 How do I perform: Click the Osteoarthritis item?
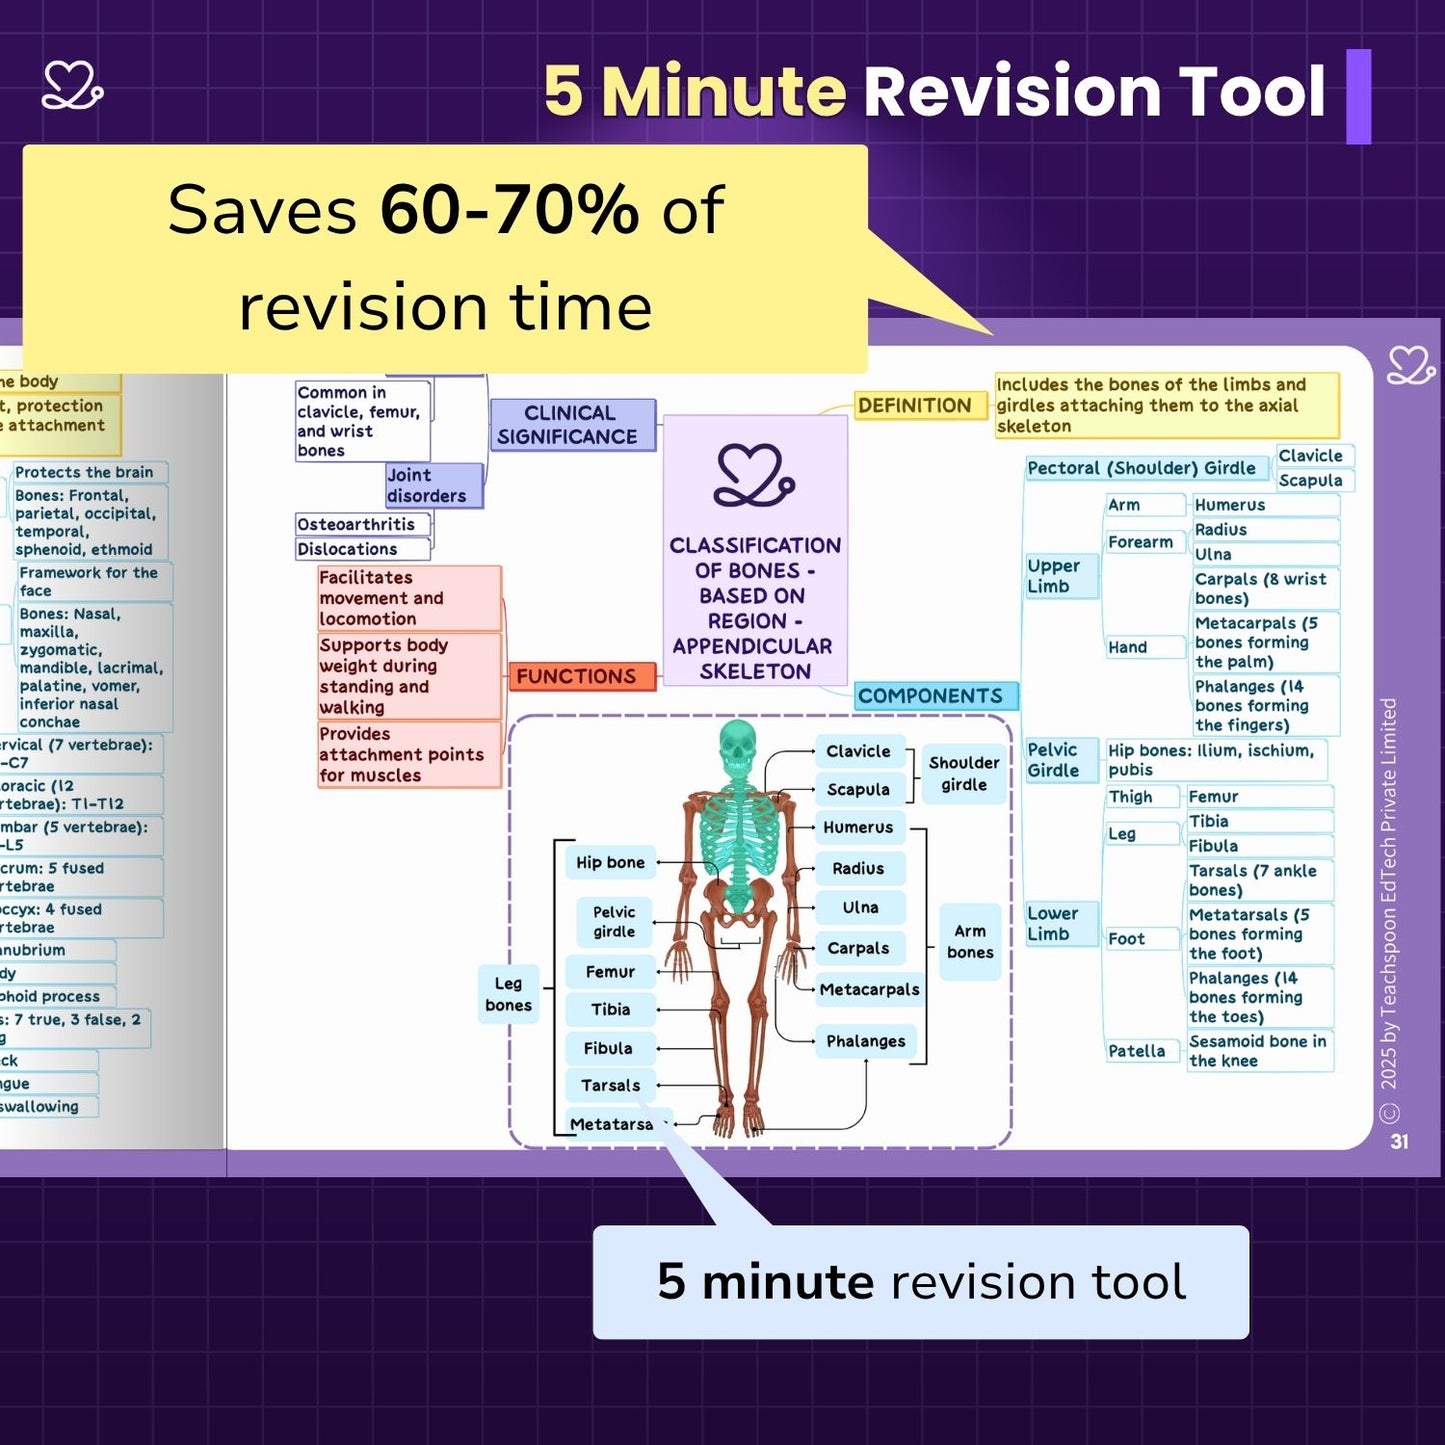click(x=358, y=525)
